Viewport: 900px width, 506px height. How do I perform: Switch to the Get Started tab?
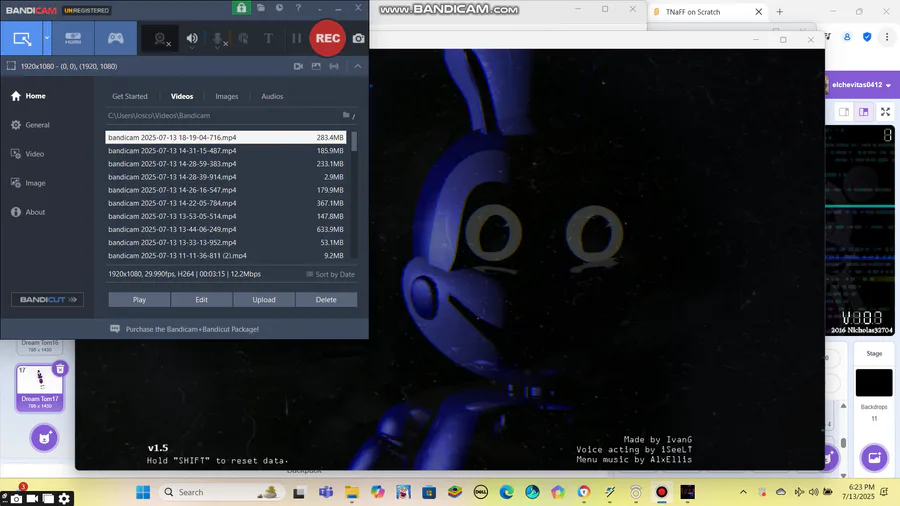click(x=130, y=96)
